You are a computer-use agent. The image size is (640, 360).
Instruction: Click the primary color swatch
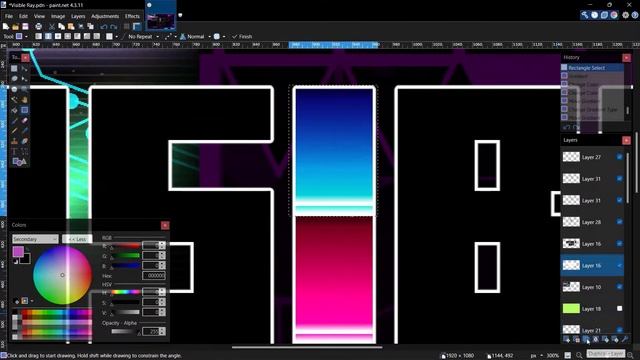click(x=18, y=251)
